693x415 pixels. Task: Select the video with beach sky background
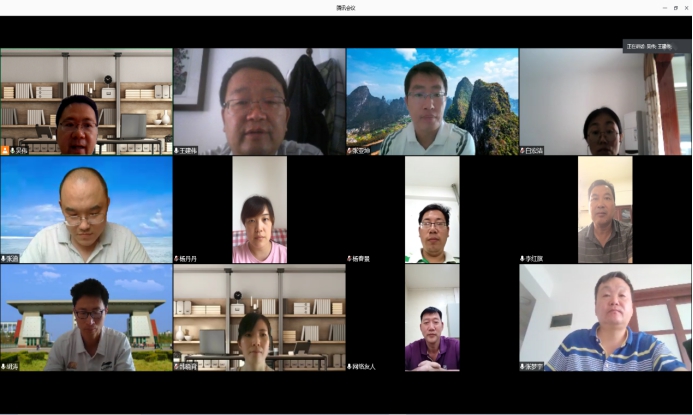[86, 208]
